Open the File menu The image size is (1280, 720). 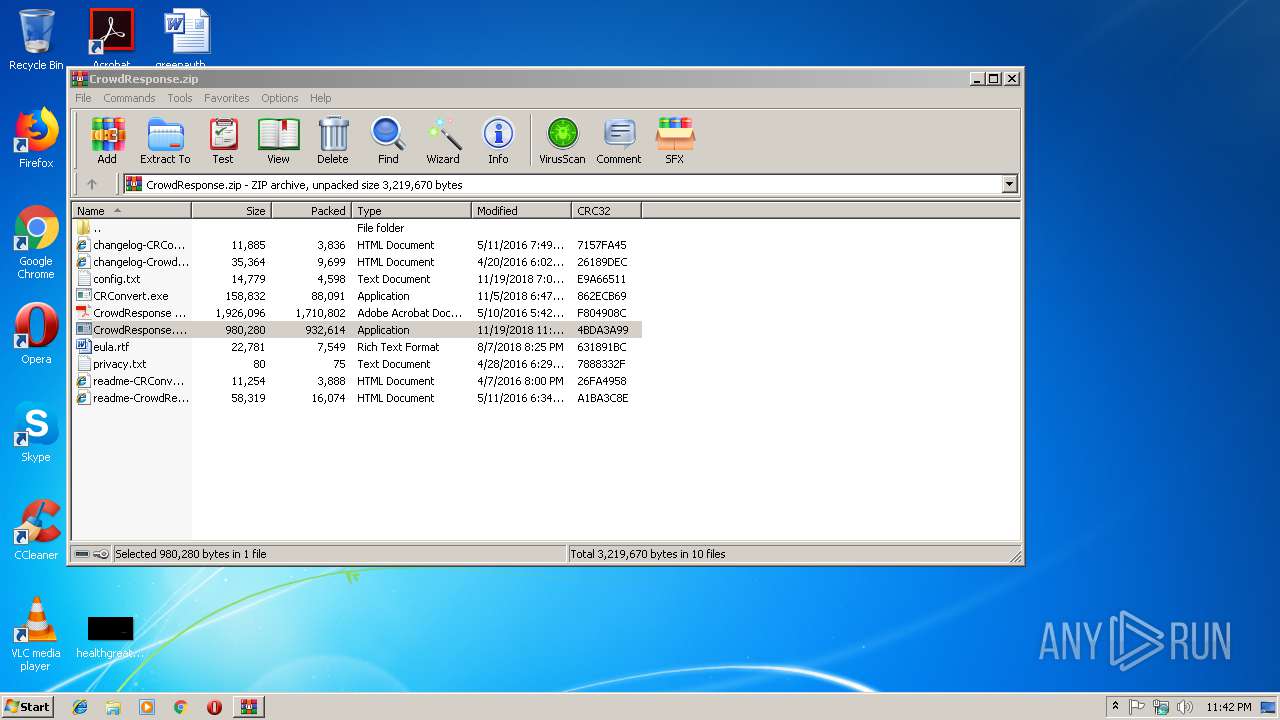tap(83, 98)
